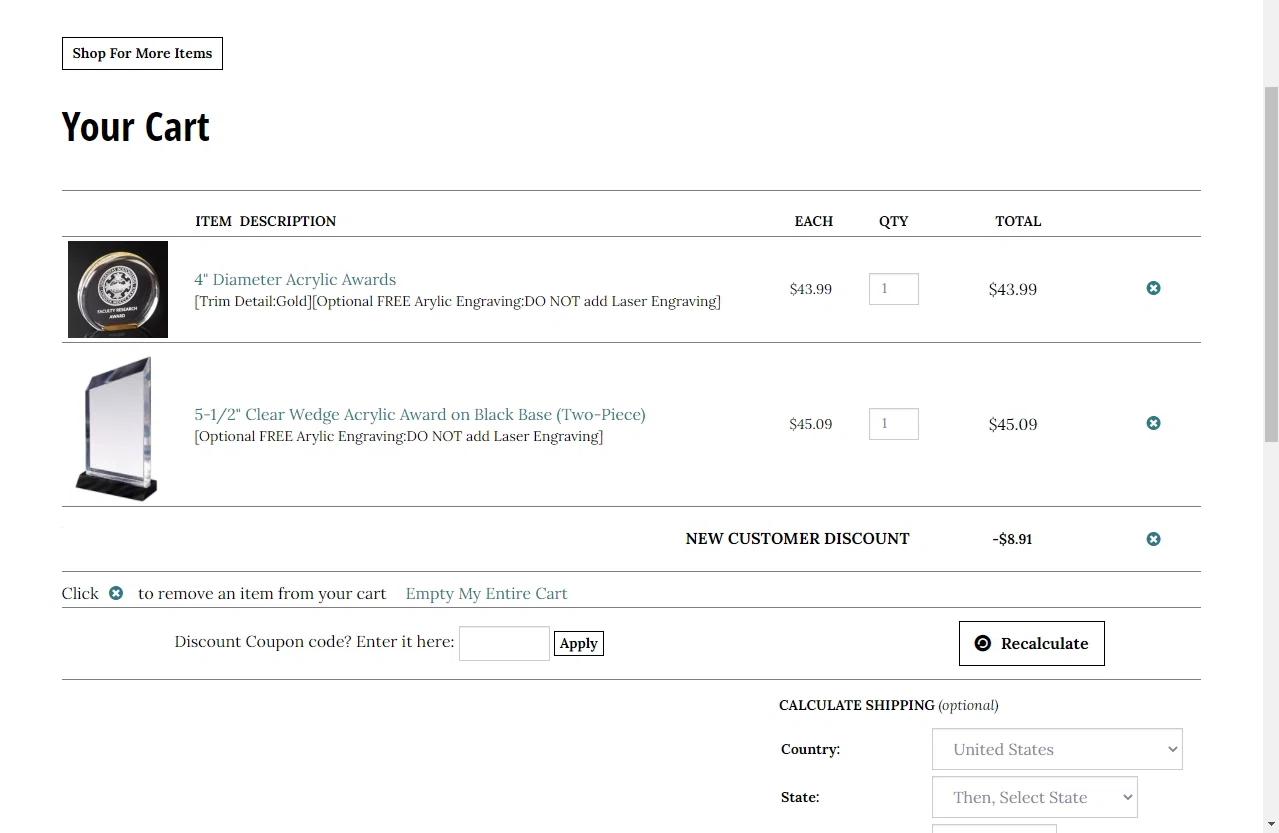Open the 4" Diameter Acrylic Awards product link

click(295, 280)
